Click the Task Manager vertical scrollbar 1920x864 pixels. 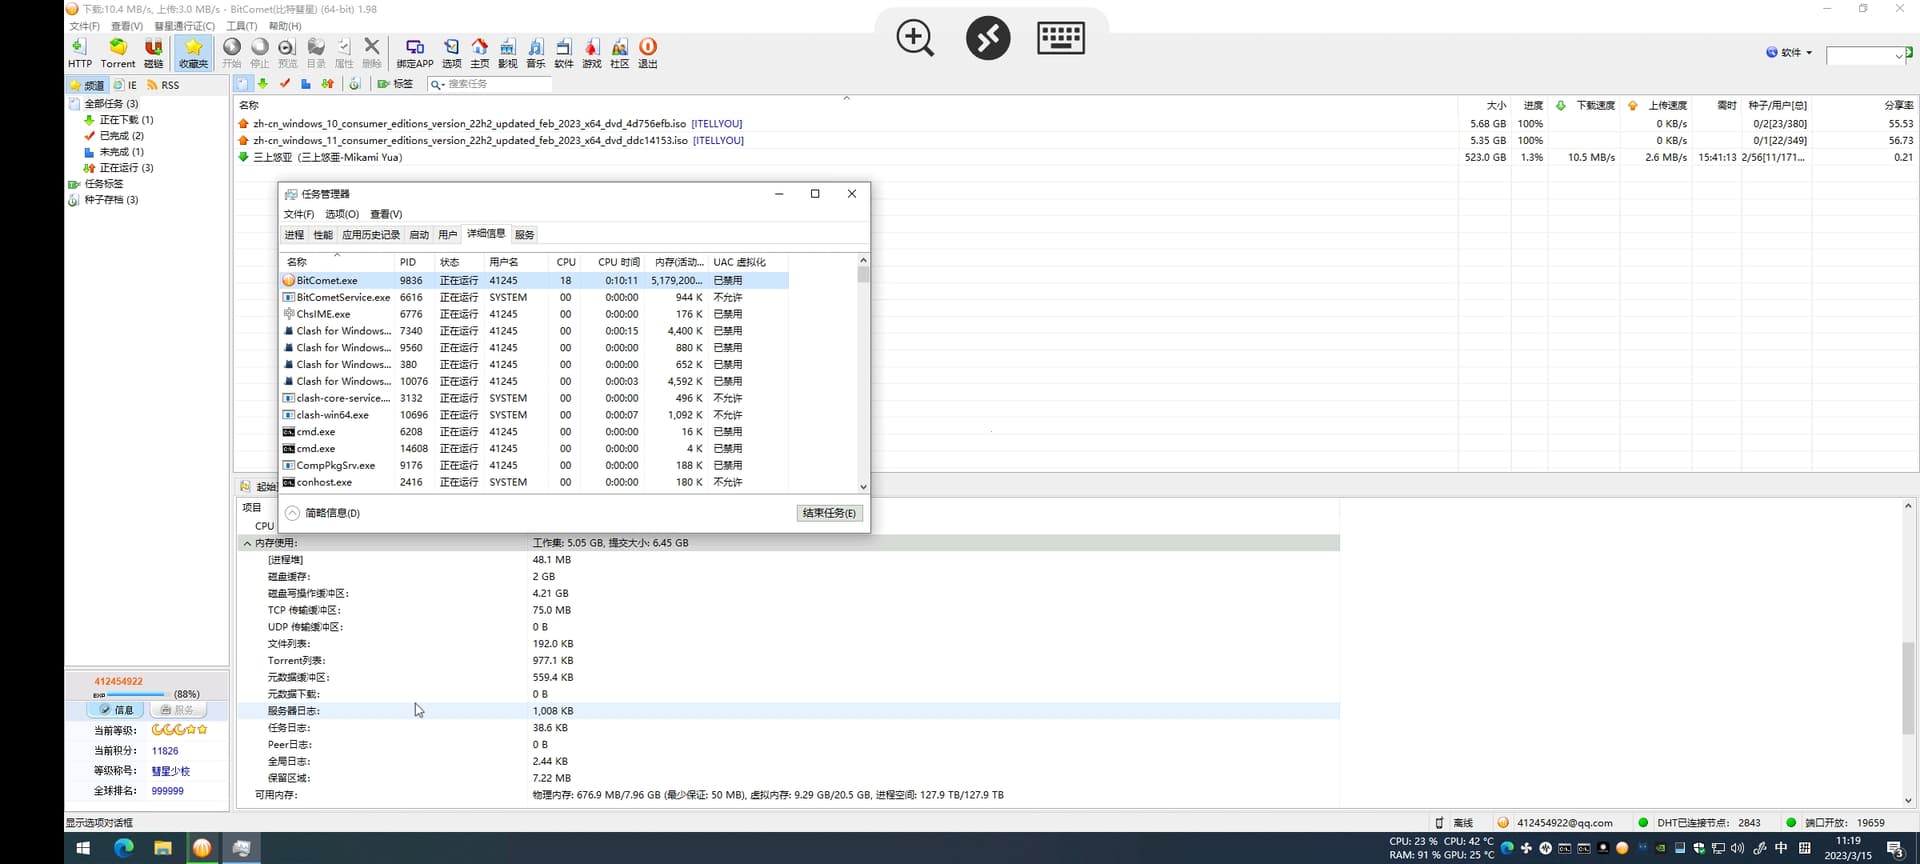pyautogui.click(x=863, y=373)
